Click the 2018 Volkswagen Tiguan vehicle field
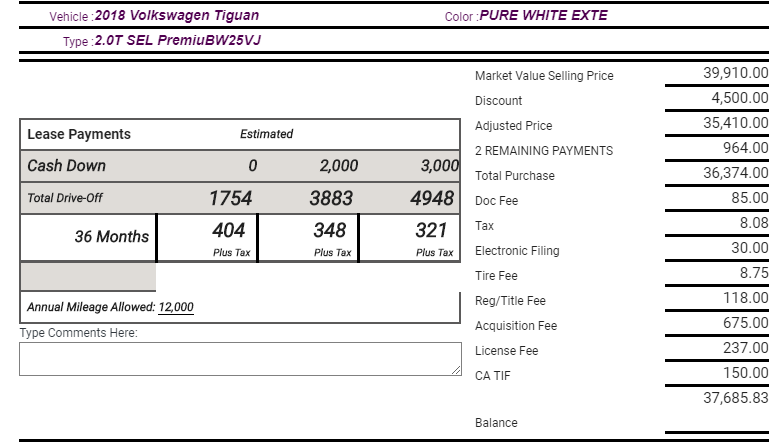Viewport: 780px width, 443px height. (176, 16)
